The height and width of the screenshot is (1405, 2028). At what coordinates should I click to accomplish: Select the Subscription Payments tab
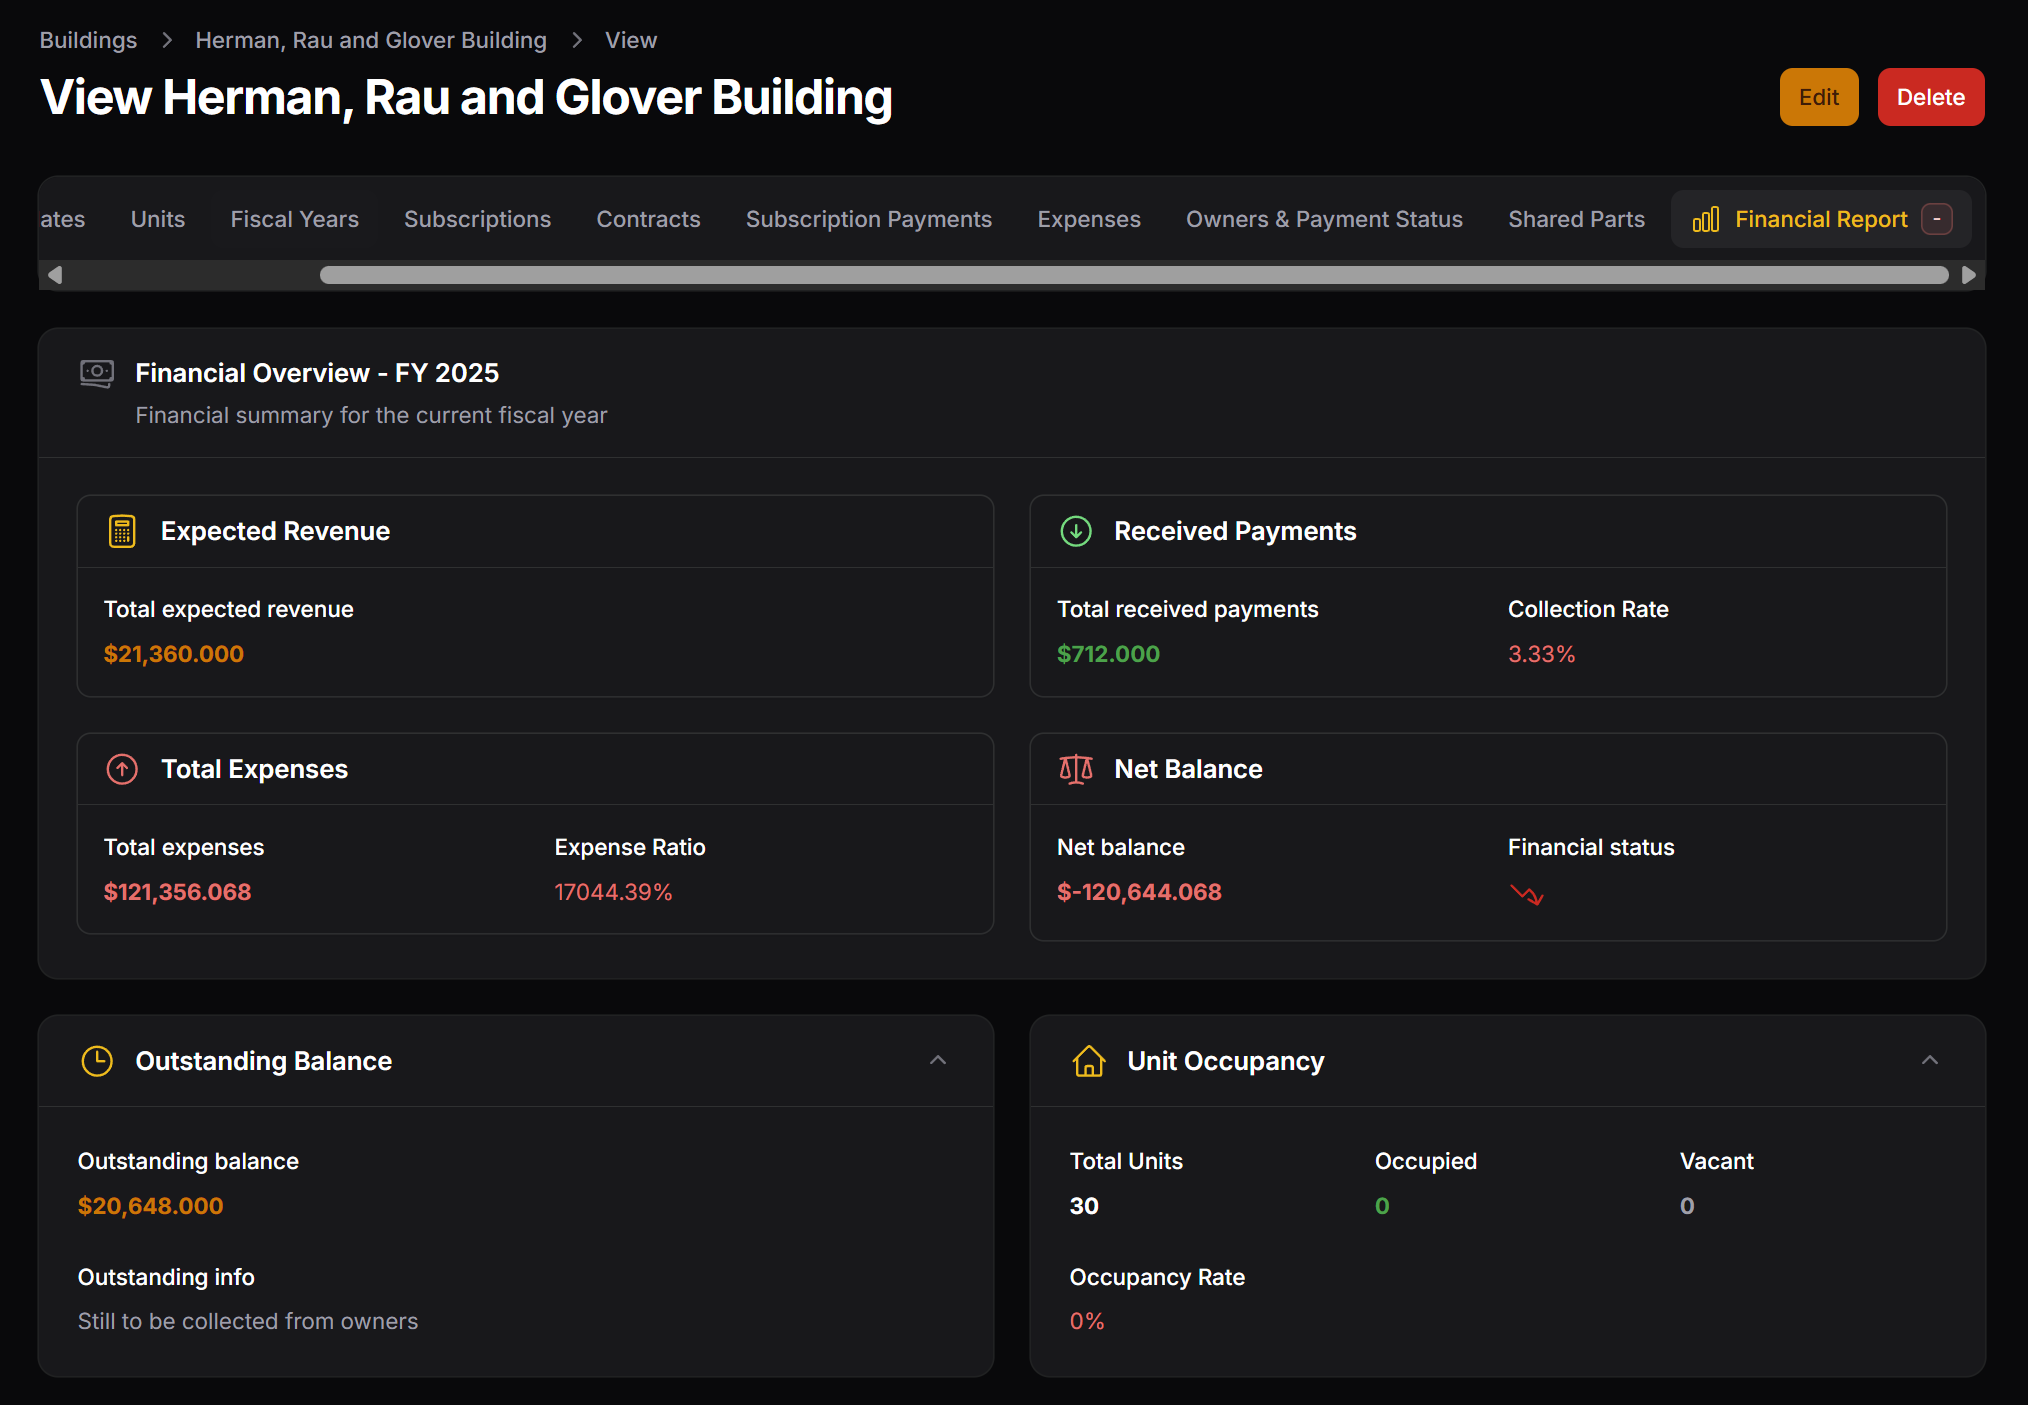(868, 219)
